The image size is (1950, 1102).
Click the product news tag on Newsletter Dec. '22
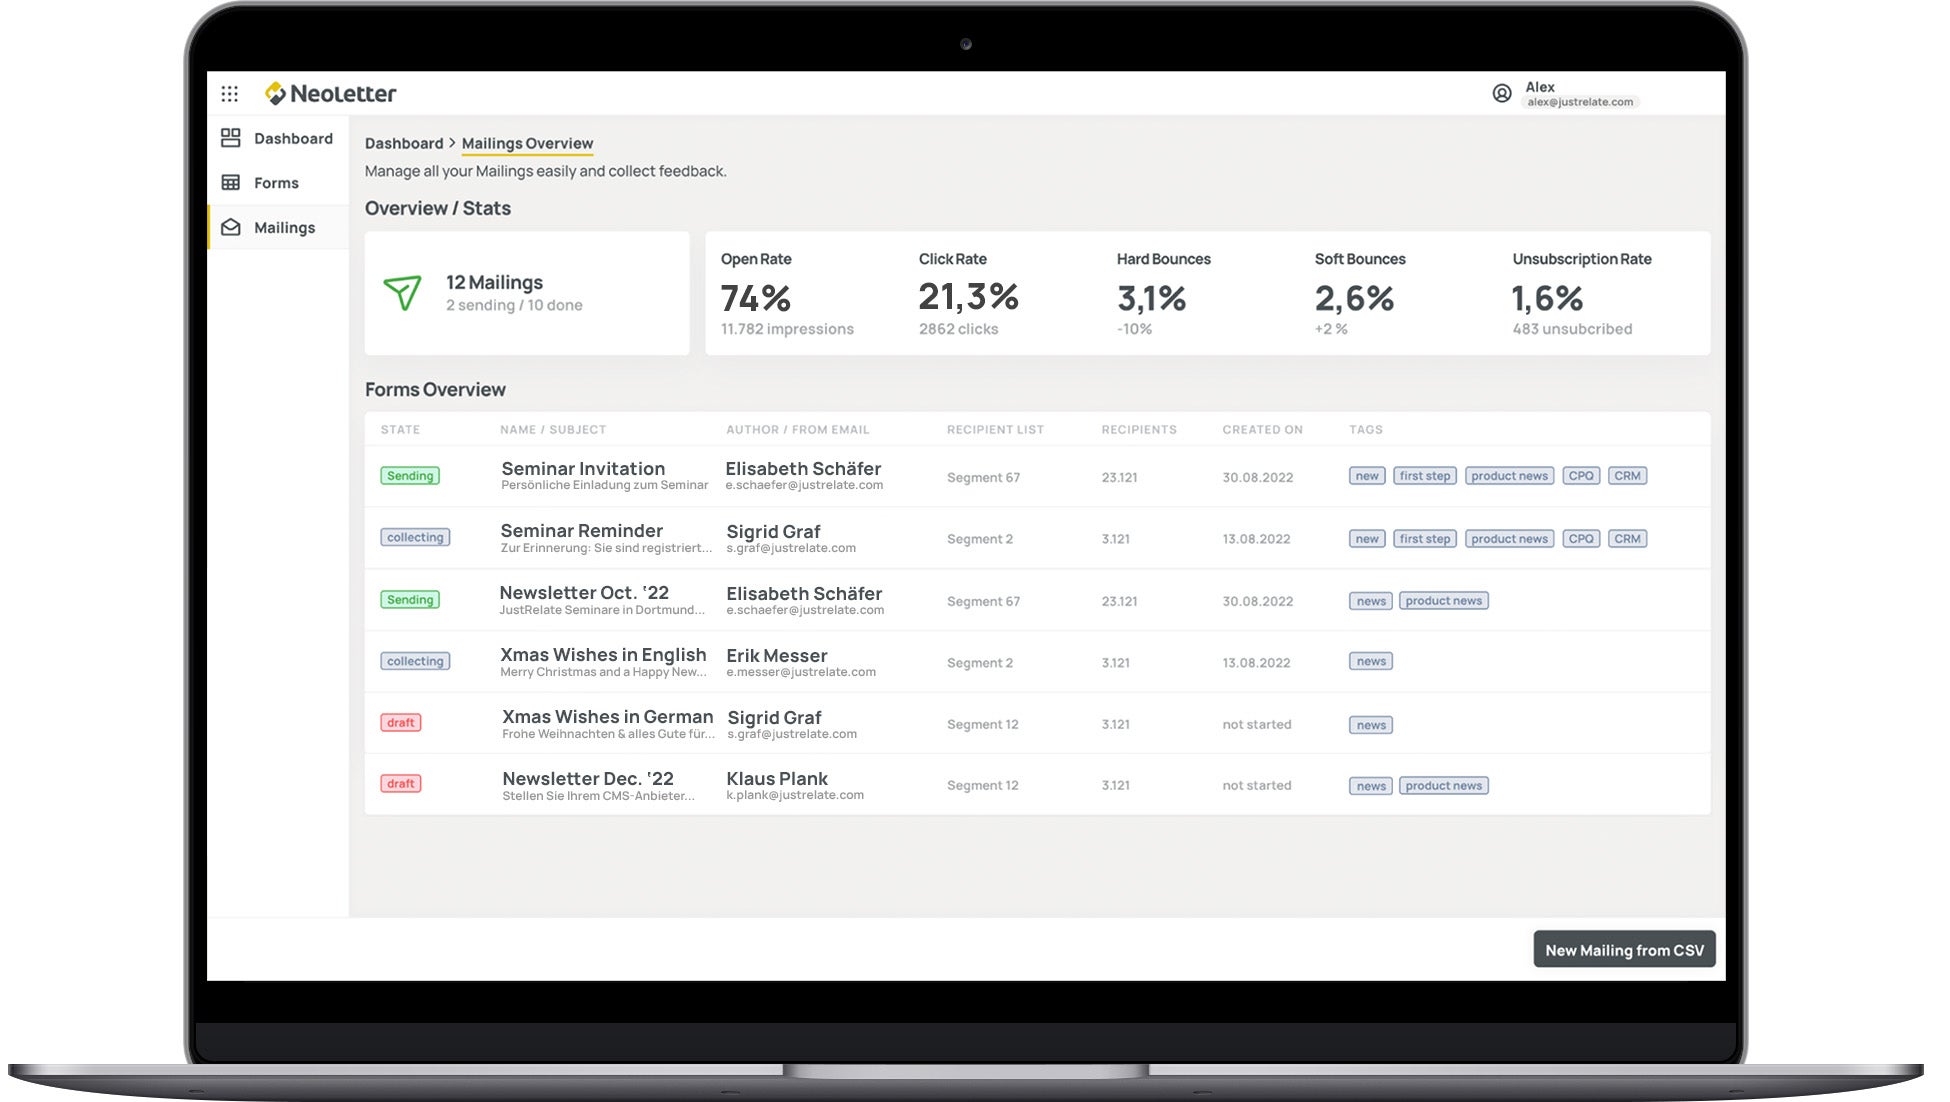[1442, 786]
